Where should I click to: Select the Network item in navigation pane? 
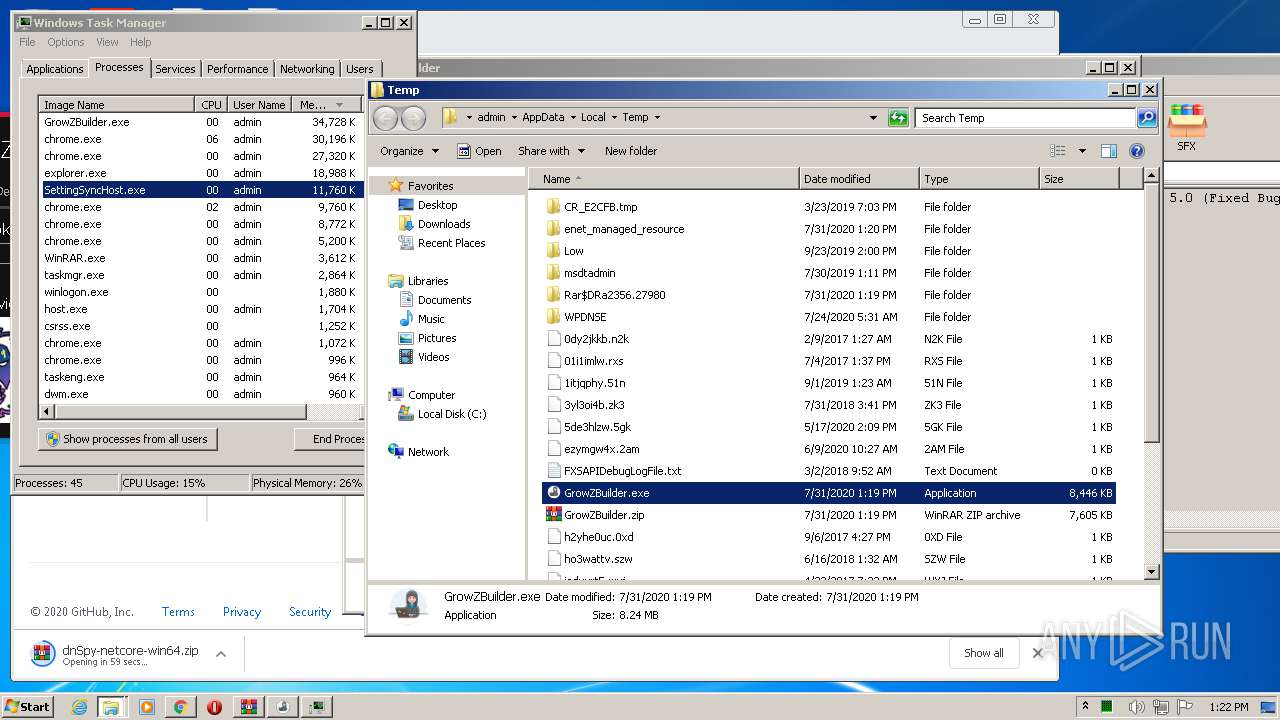pos(428,452)
